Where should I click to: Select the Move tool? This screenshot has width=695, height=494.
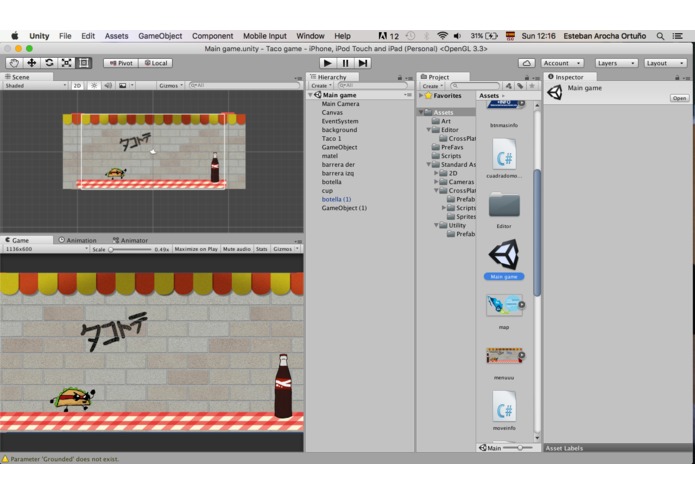click(x=31, y=63)
